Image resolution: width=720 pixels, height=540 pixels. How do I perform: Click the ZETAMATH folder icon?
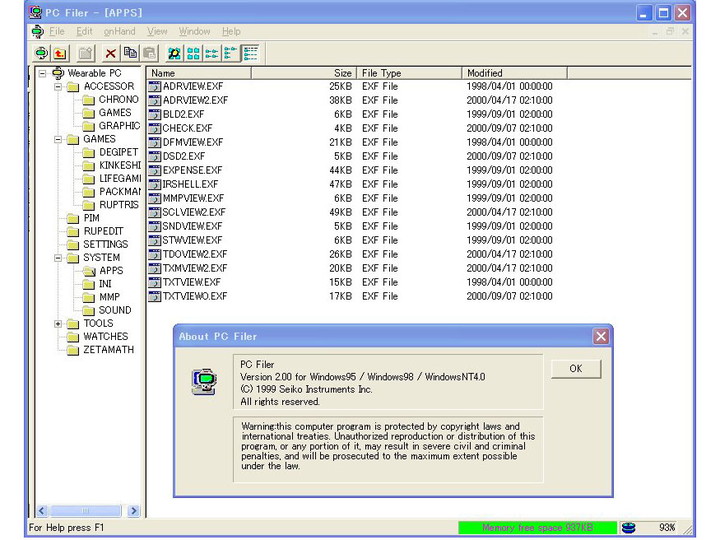point(73,350)
